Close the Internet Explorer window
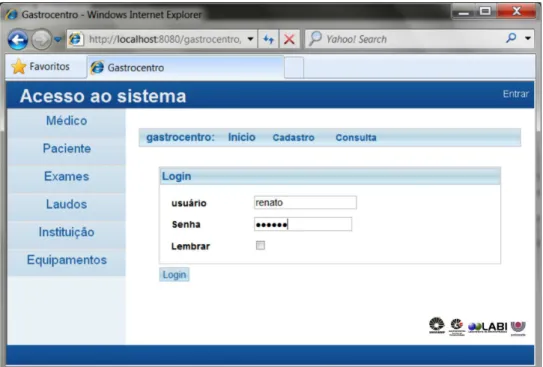 coord(516,12)
